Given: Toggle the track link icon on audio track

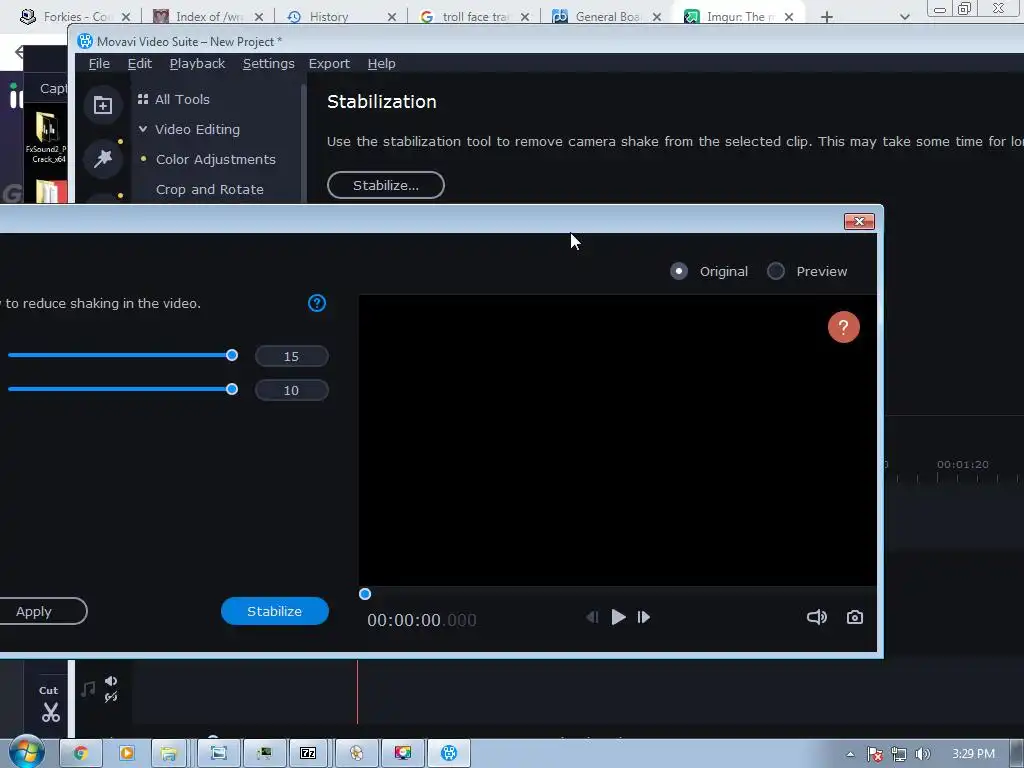Looking at the screenshot, I should (111, 697).
